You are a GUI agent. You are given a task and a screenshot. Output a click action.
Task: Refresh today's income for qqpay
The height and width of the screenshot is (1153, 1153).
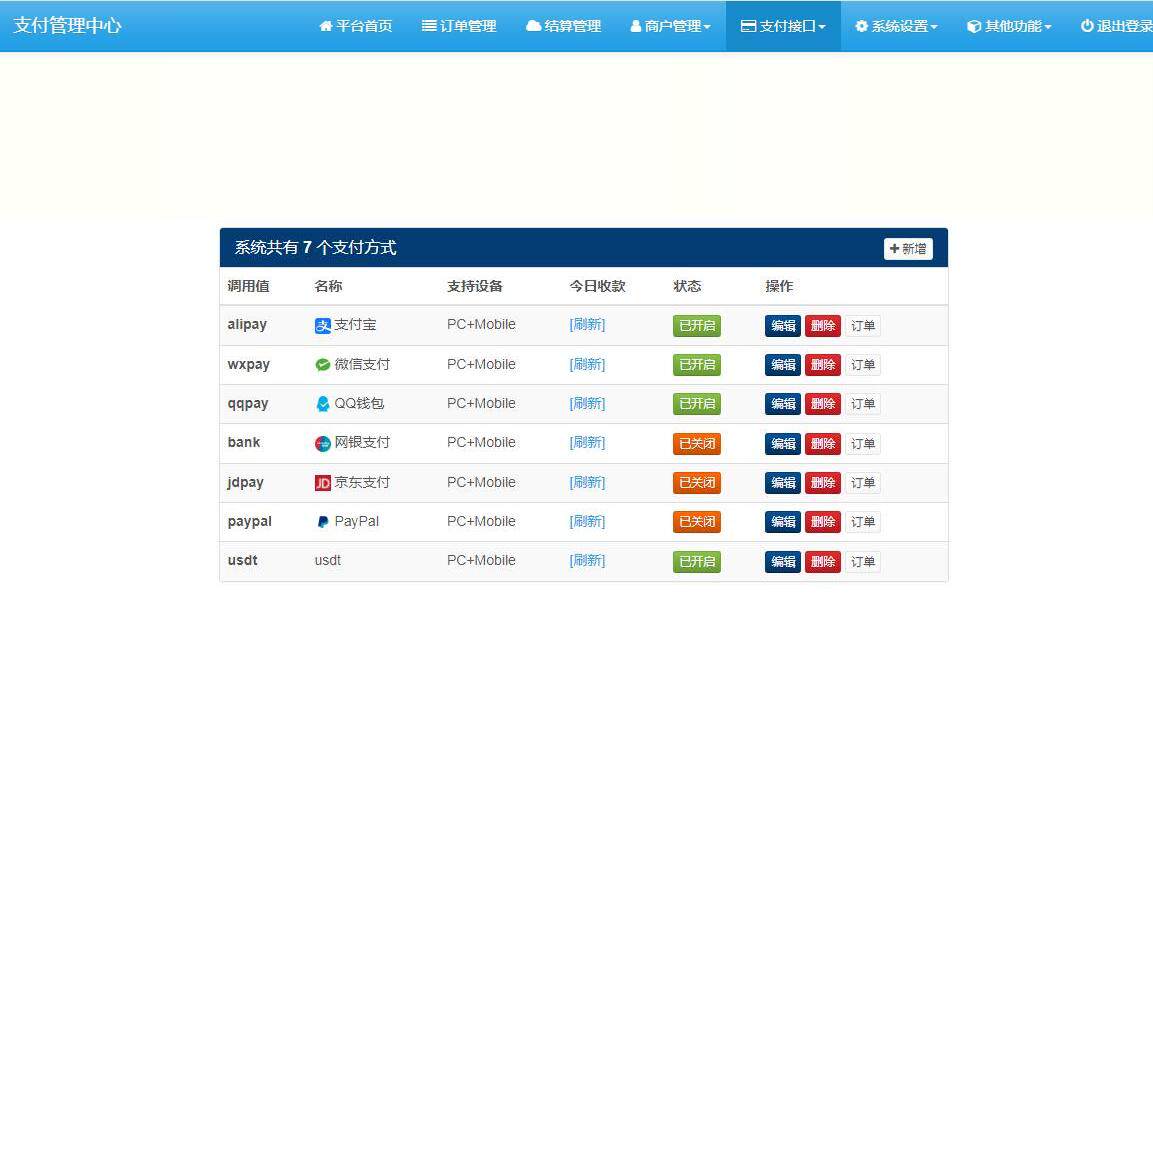pos(587,403)
